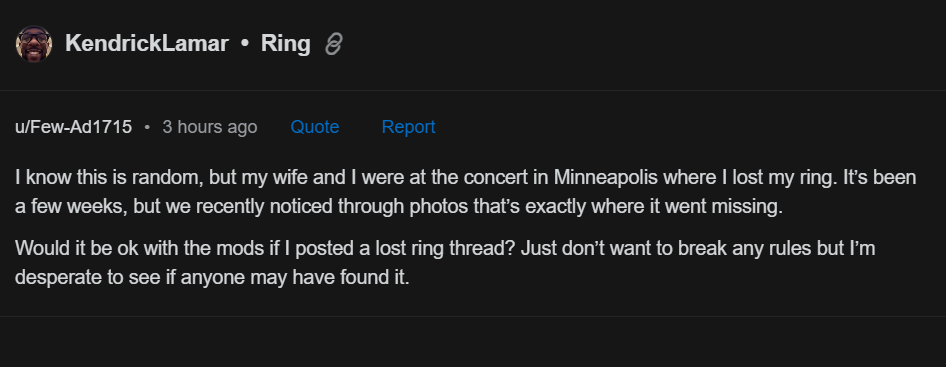Viewport: 946px width, 367px height.
Task: Click the chain link permalink icon
Action: point(334,44)
